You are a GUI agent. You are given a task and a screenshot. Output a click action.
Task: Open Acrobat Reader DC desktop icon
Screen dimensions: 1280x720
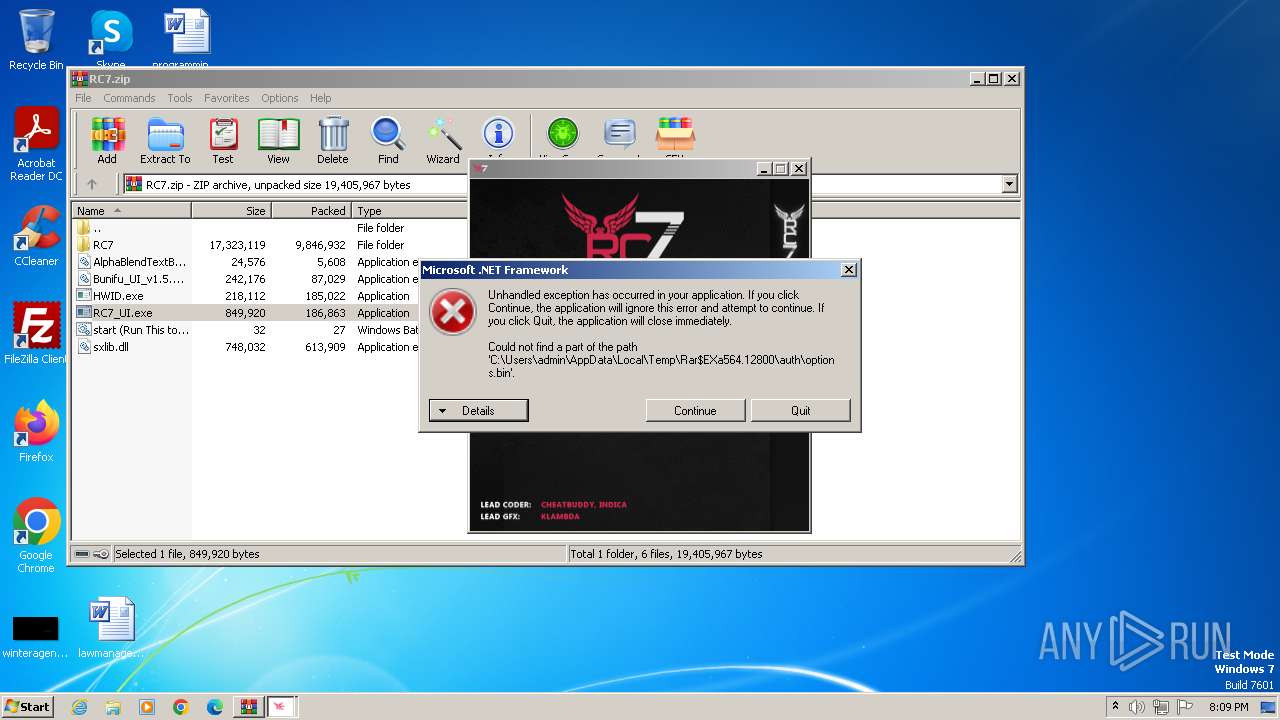click(36, 145)
